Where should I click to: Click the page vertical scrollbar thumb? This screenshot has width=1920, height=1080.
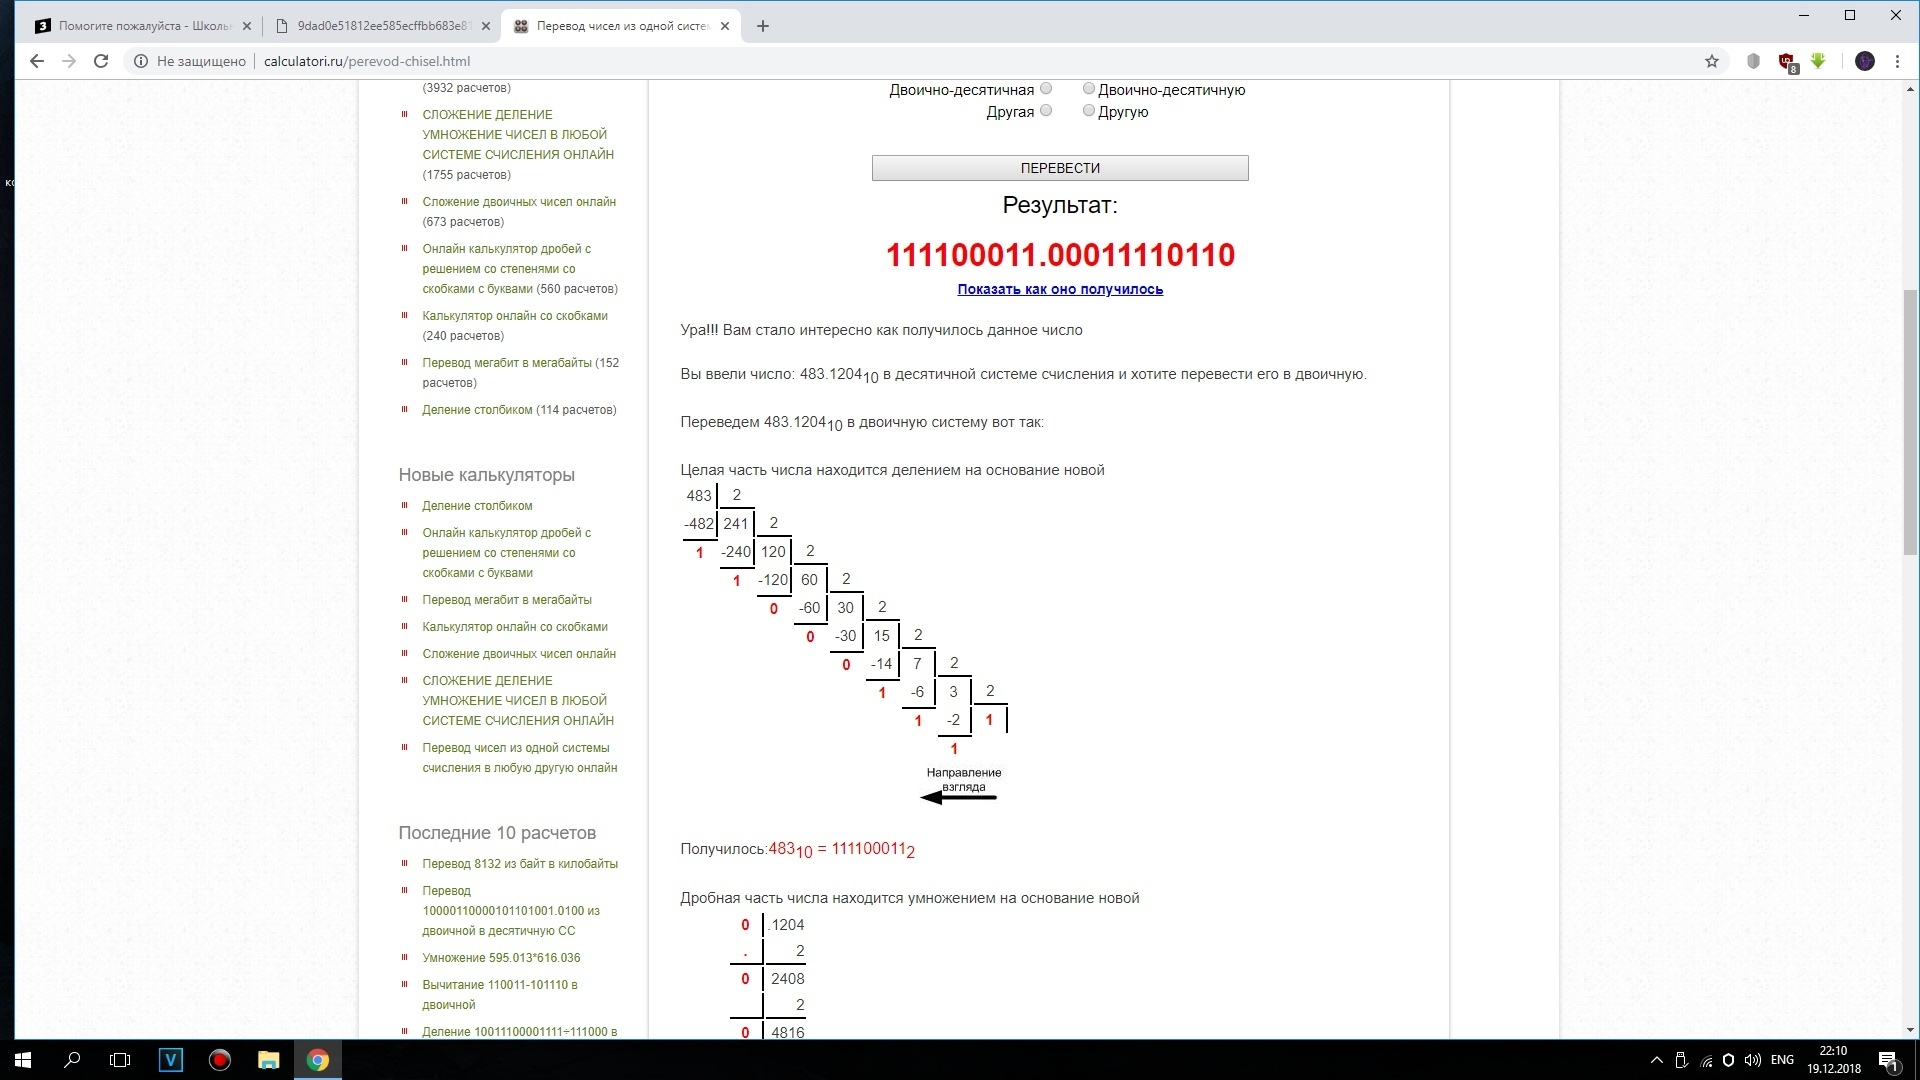pos(1910,422)
